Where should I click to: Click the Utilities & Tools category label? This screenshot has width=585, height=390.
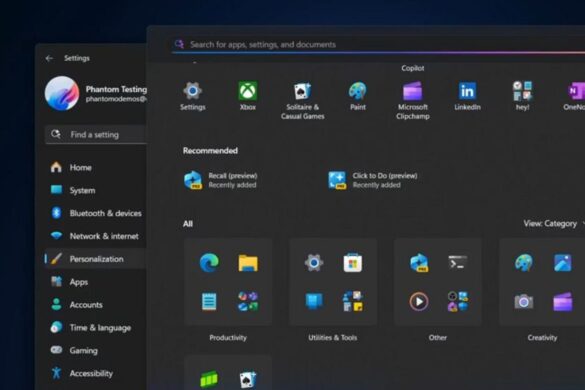(332, 337)
